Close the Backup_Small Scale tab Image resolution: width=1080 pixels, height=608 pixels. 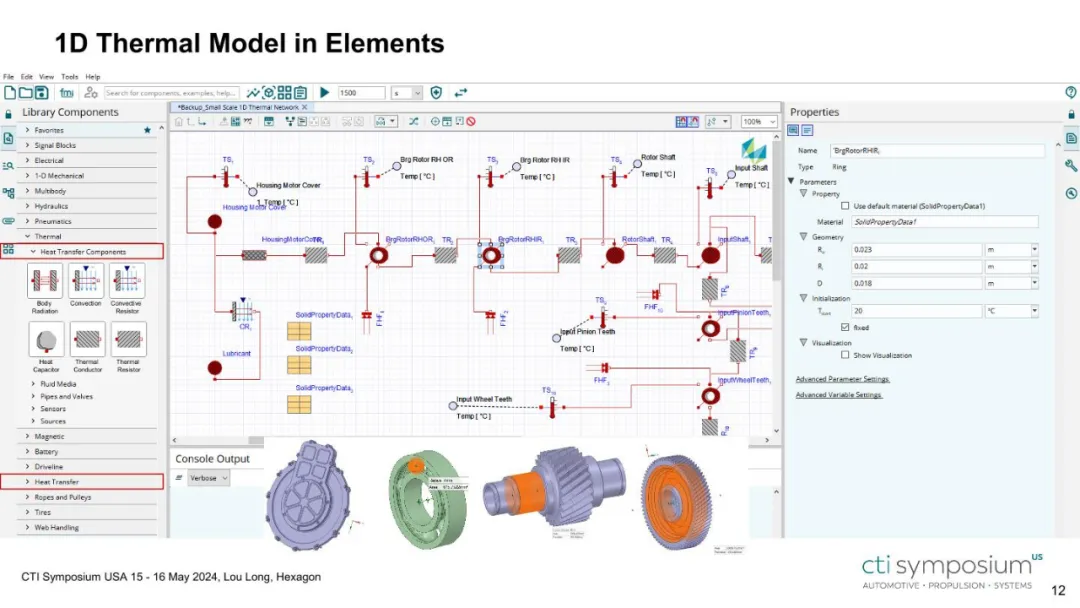pyautogui.click(x=304, y=107)
